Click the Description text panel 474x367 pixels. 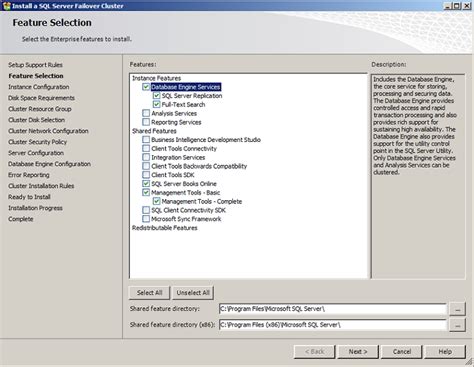[x=418, y=176]
